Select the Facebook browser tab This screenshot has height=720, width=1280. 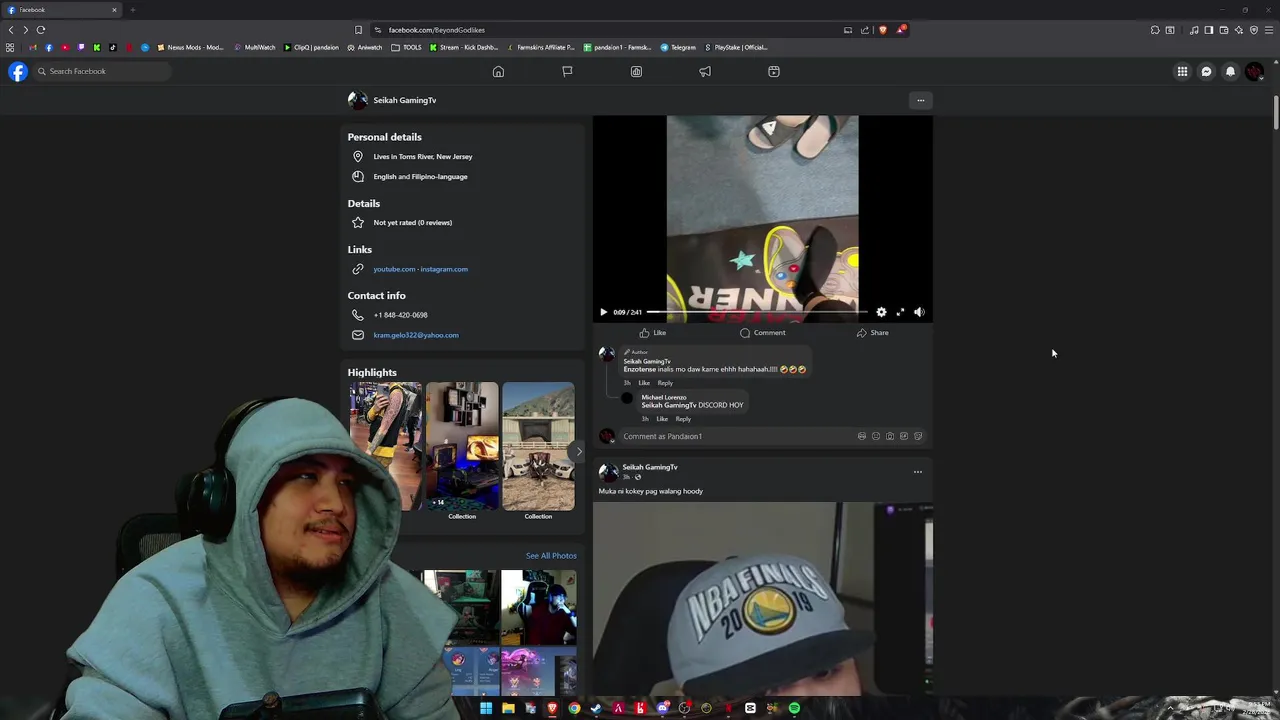62,10
